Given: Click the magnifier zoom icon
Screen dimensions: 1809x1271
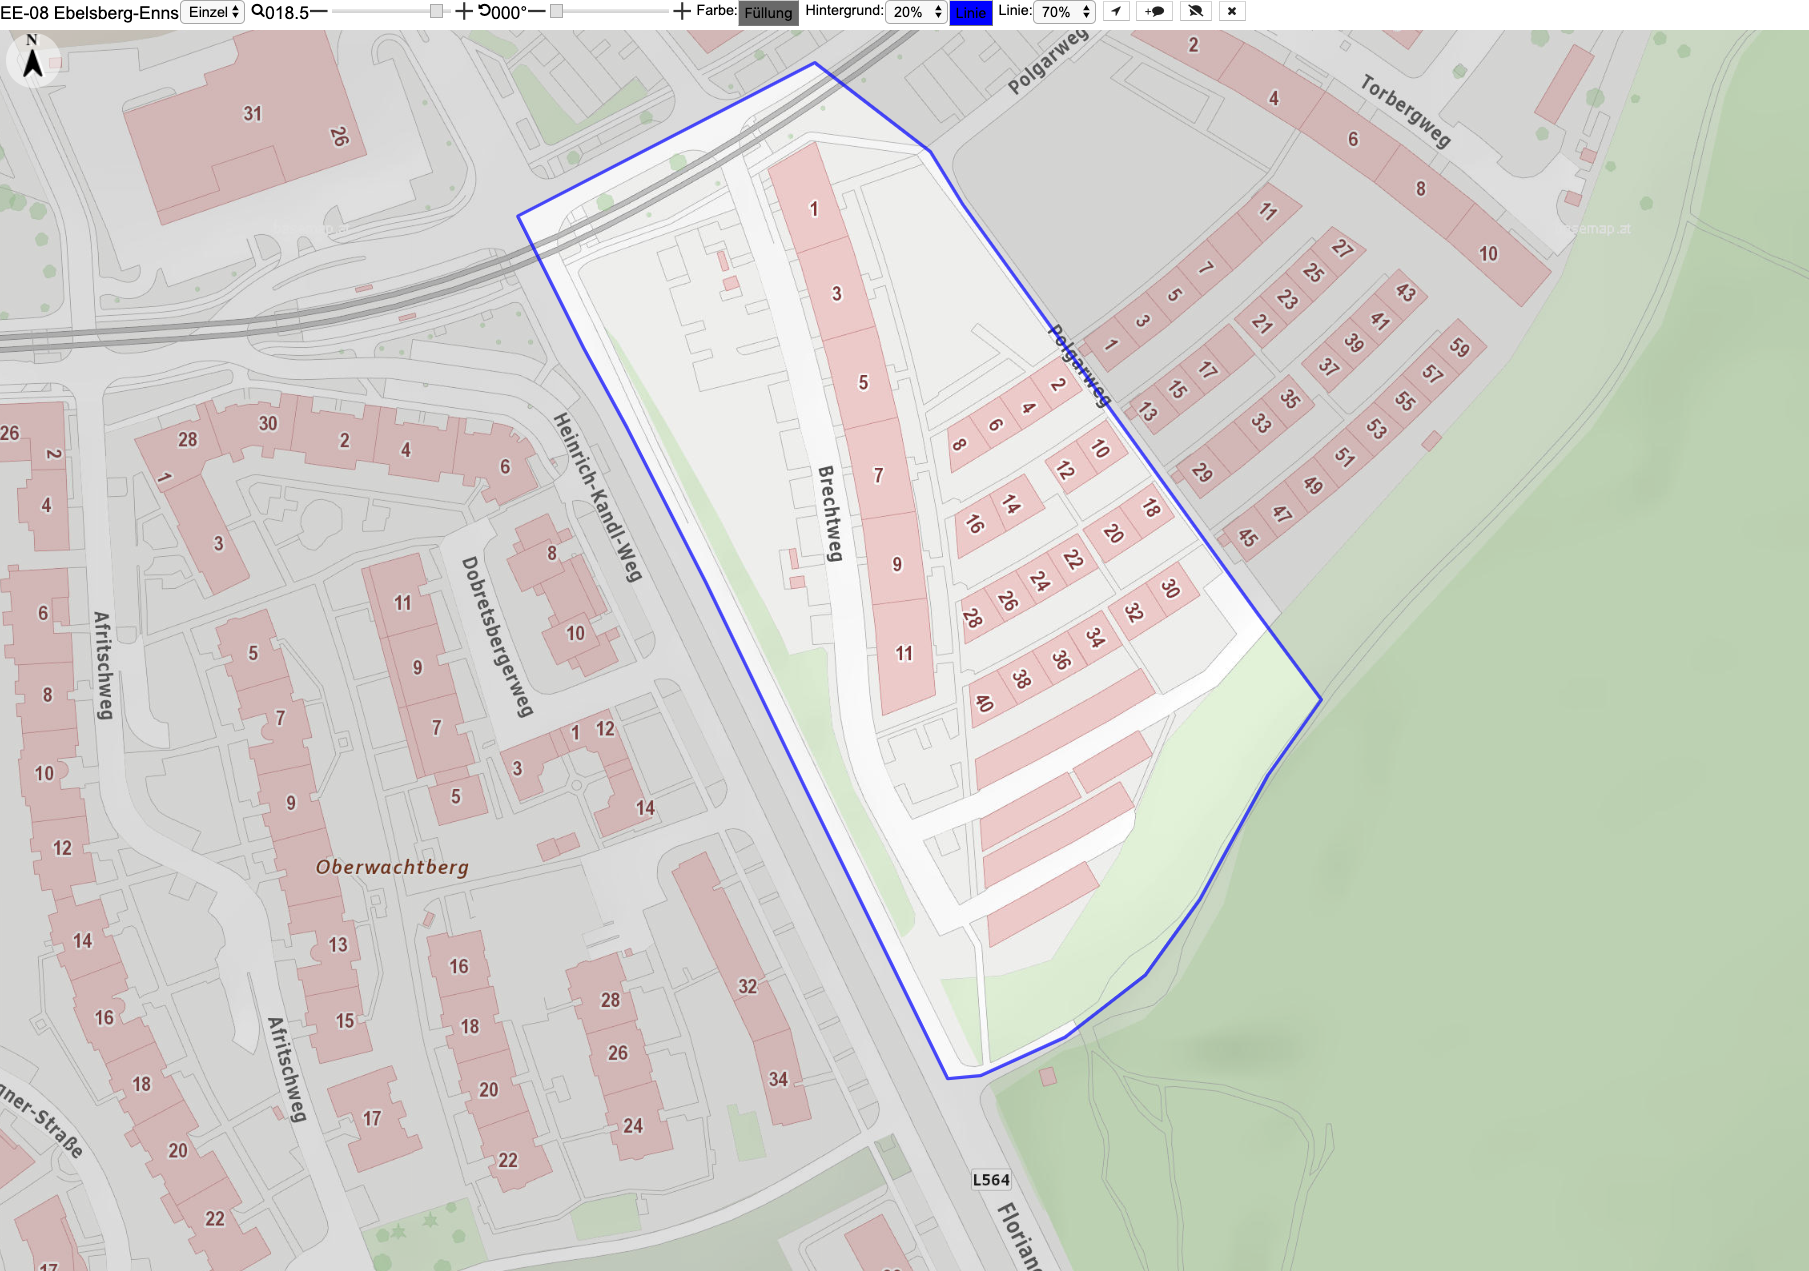Looking at the screenshot, I should click(258, 11).
